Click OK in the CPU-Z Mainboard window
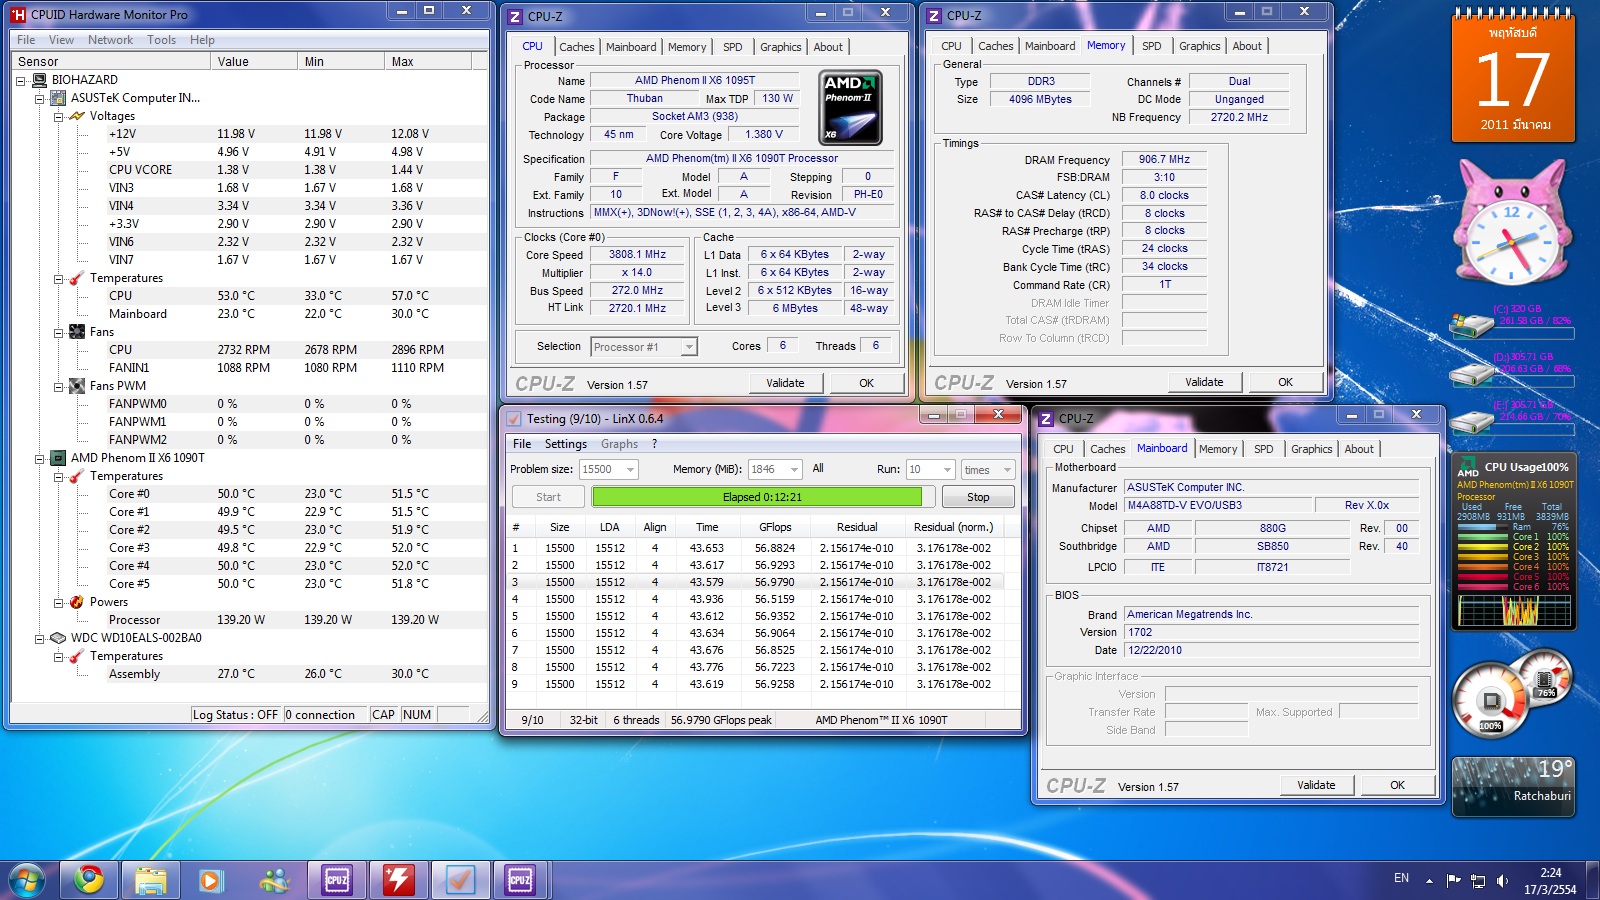Screen dimensions: 1600x900 click(x=1397, y=785)
